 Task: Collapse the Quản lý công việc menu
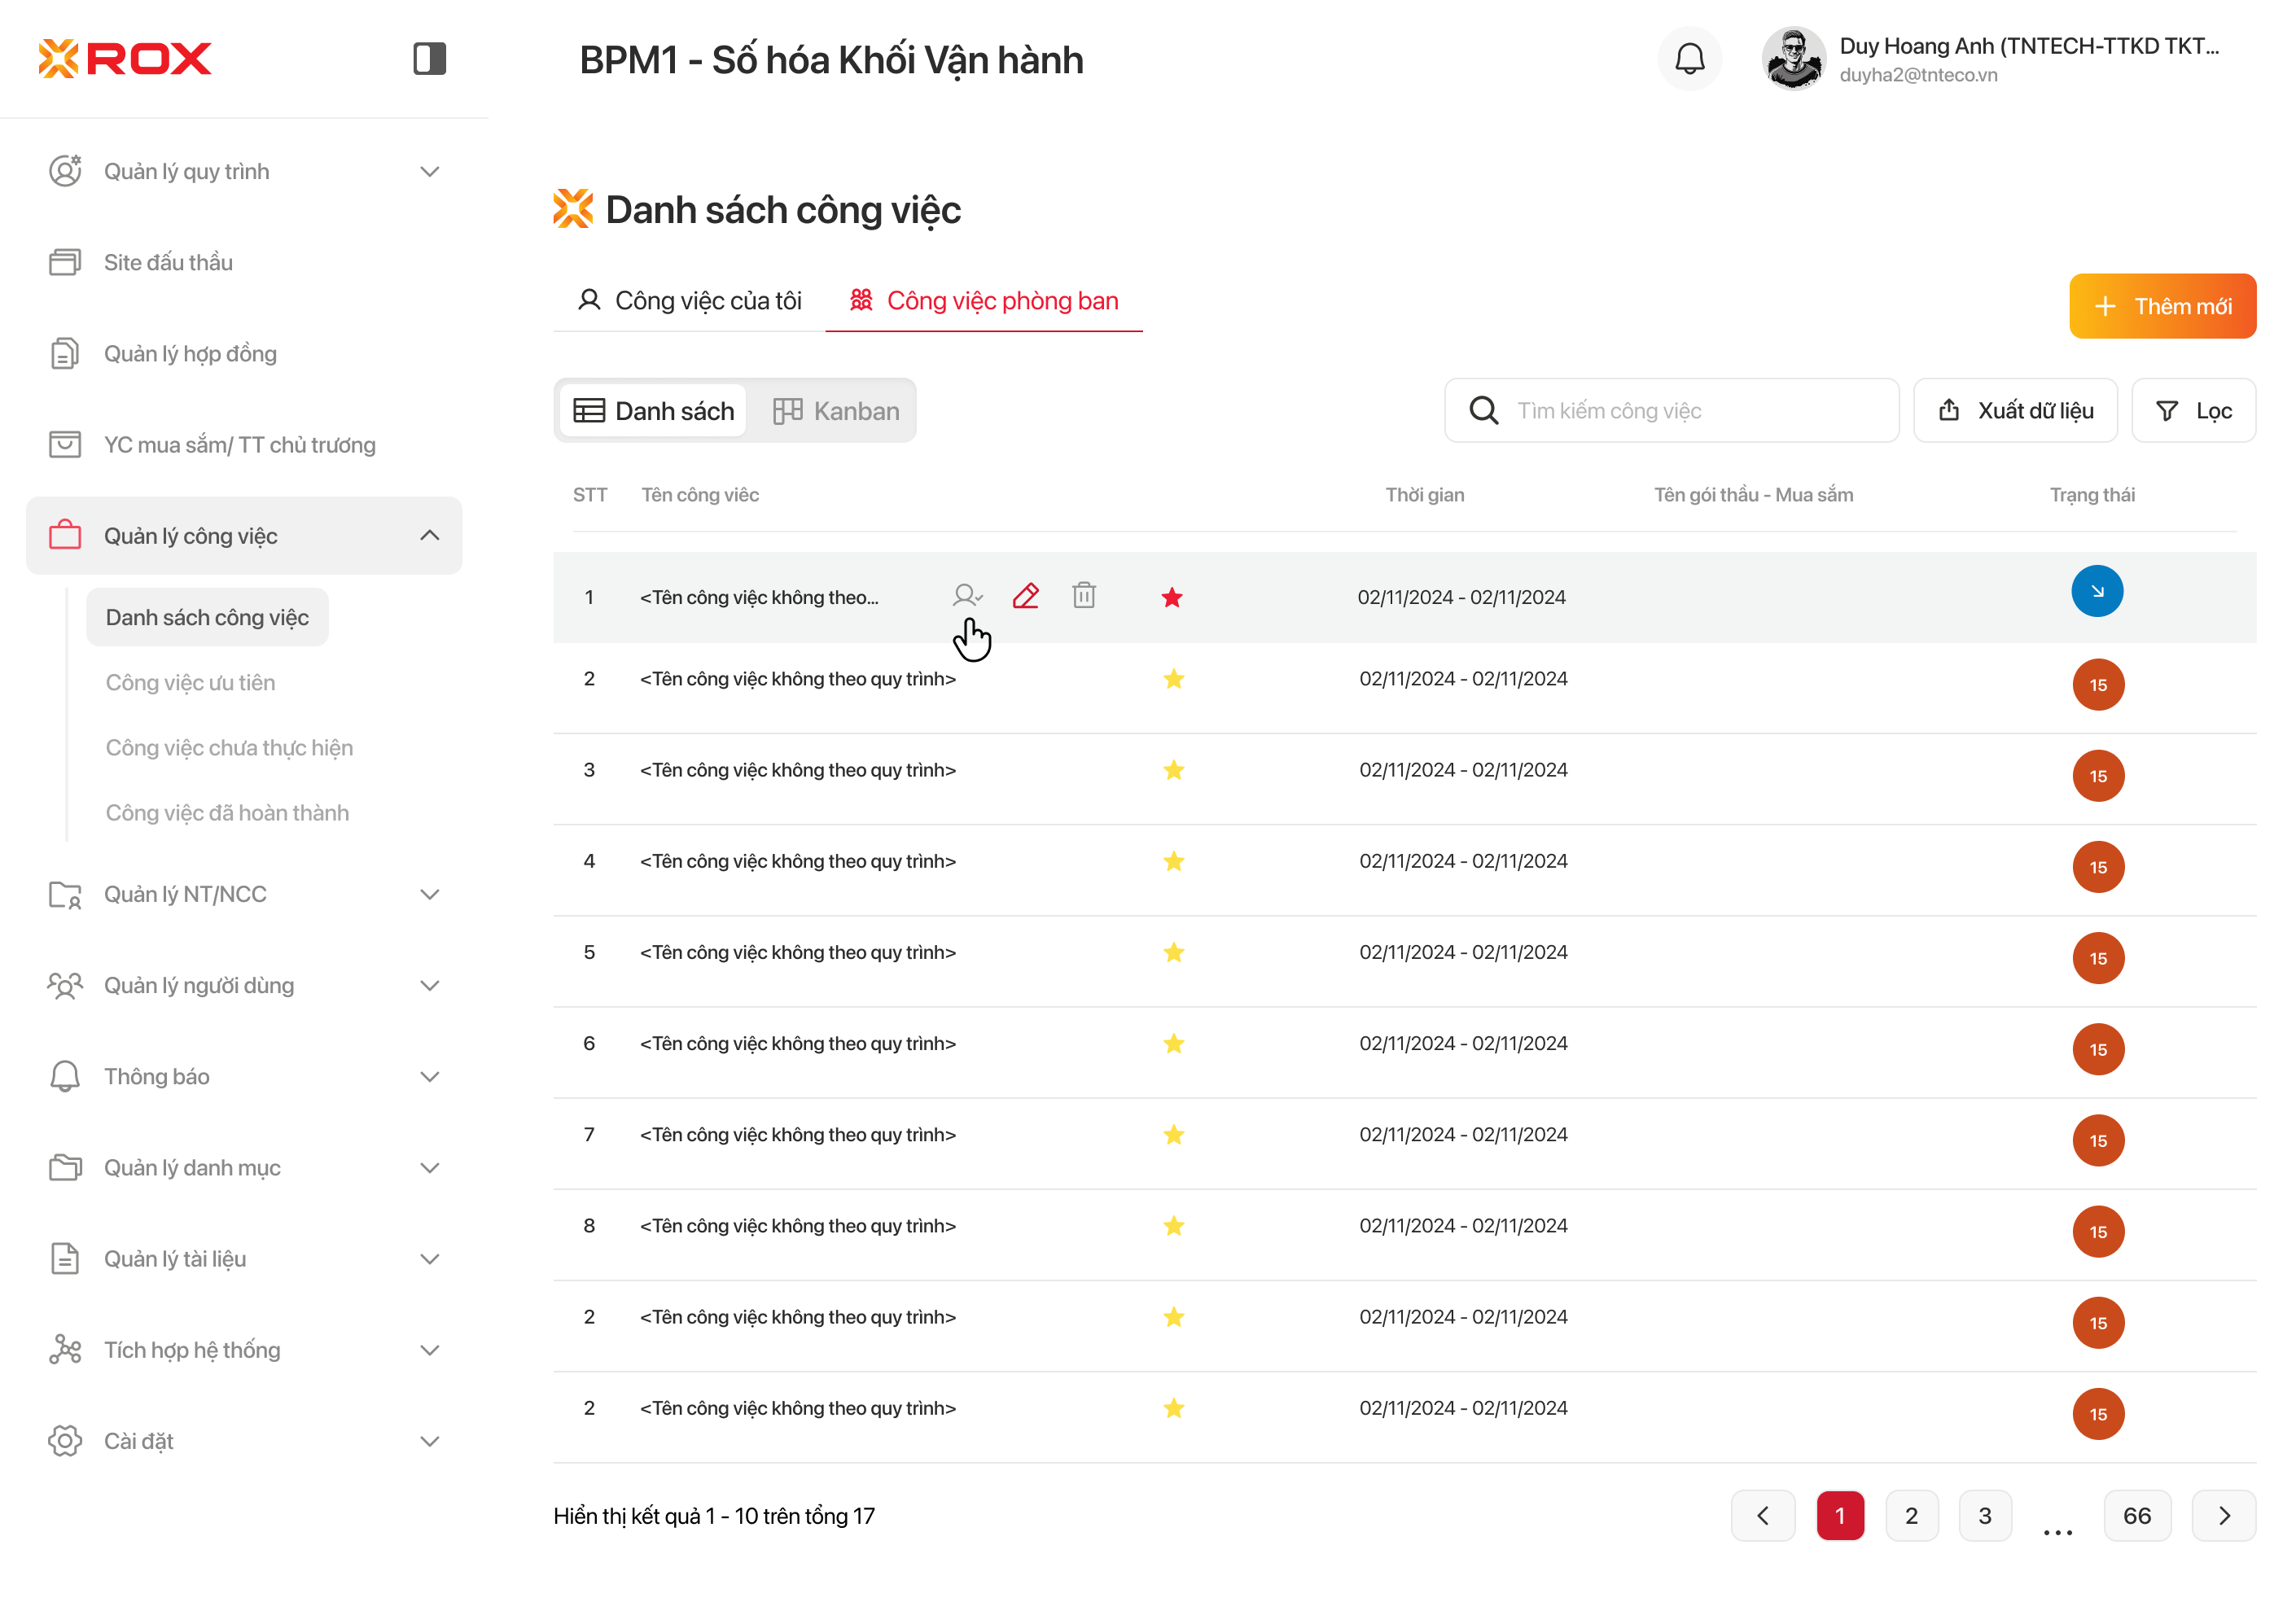[430, 536]
